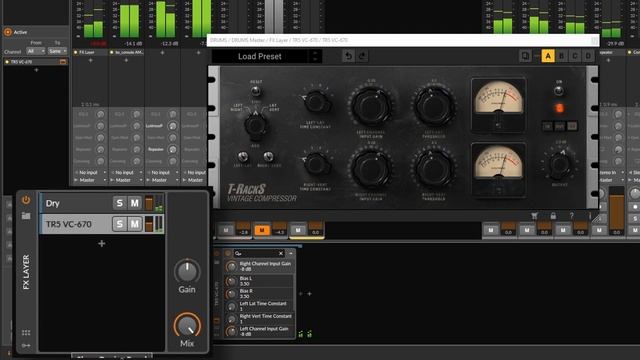
Task: Click the Left/Right Lat/Vert mode selector knob
Action: [x=256, y=124]
